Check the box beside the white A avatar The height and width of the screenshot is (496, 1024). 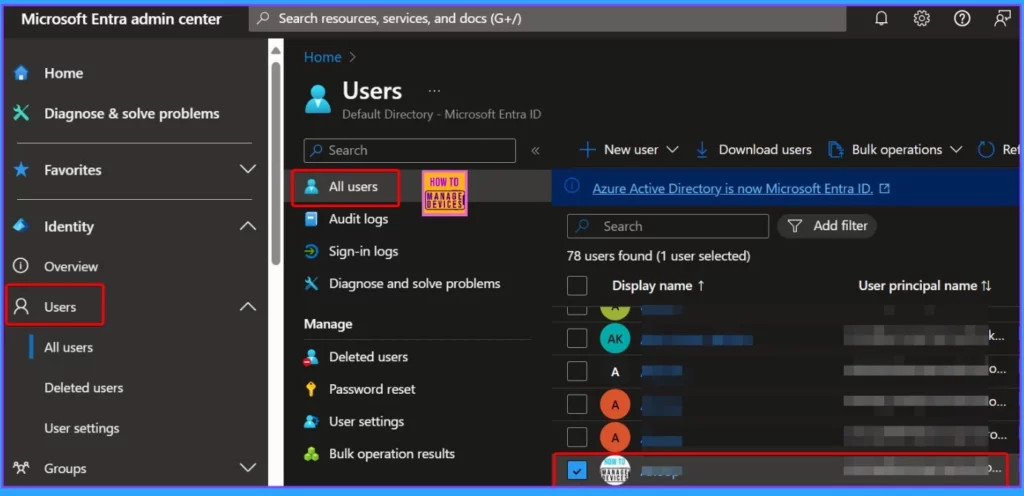click(x=577, y=371)
